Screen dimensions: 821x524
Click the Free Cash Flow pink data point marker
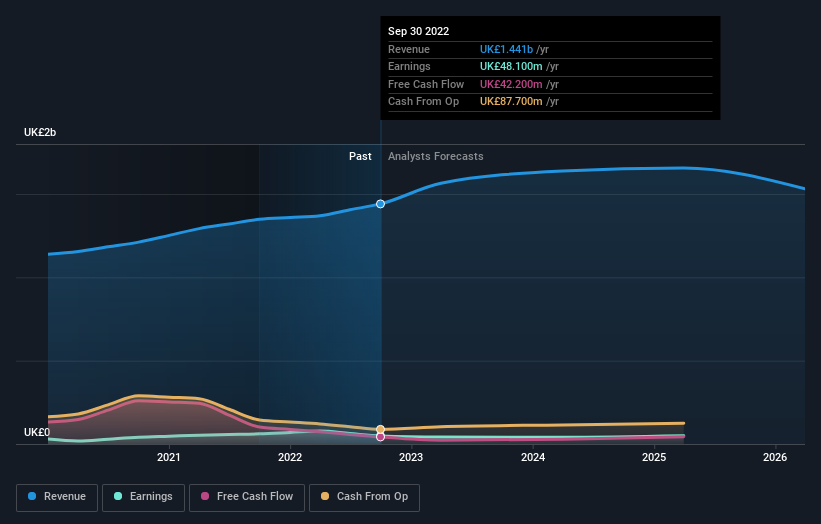(x=381, y=437)
